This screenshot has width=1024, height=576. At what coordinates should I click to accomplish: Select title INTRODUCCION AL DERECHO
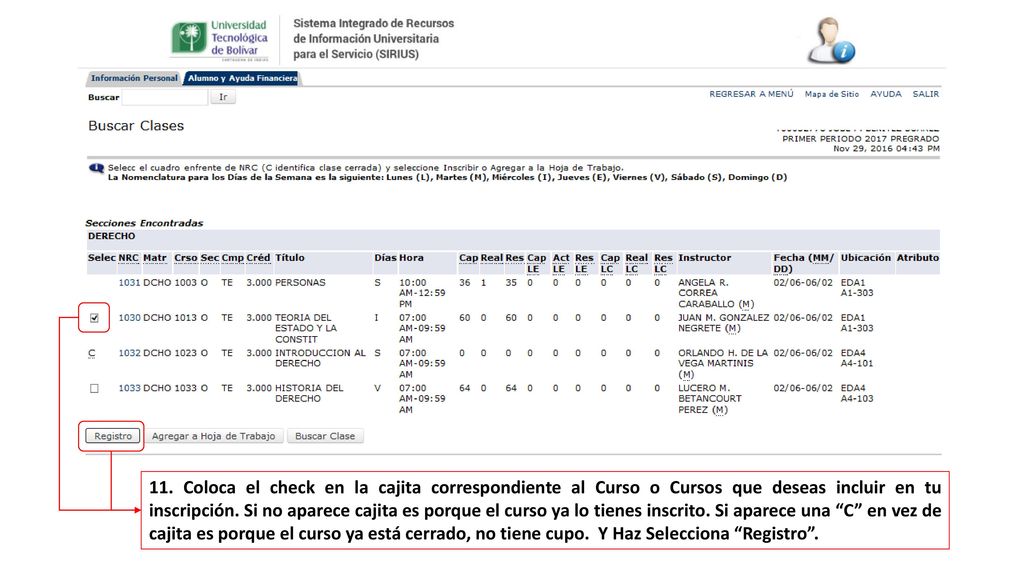320,359
